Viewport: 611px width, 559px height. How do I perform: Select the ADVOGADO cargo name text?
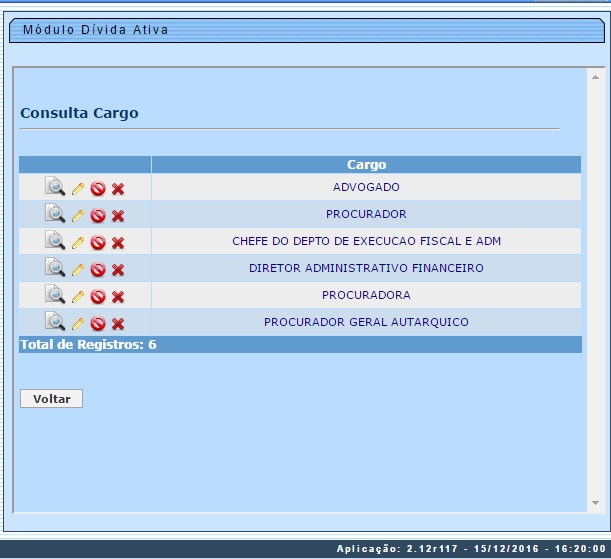(366, 187)
